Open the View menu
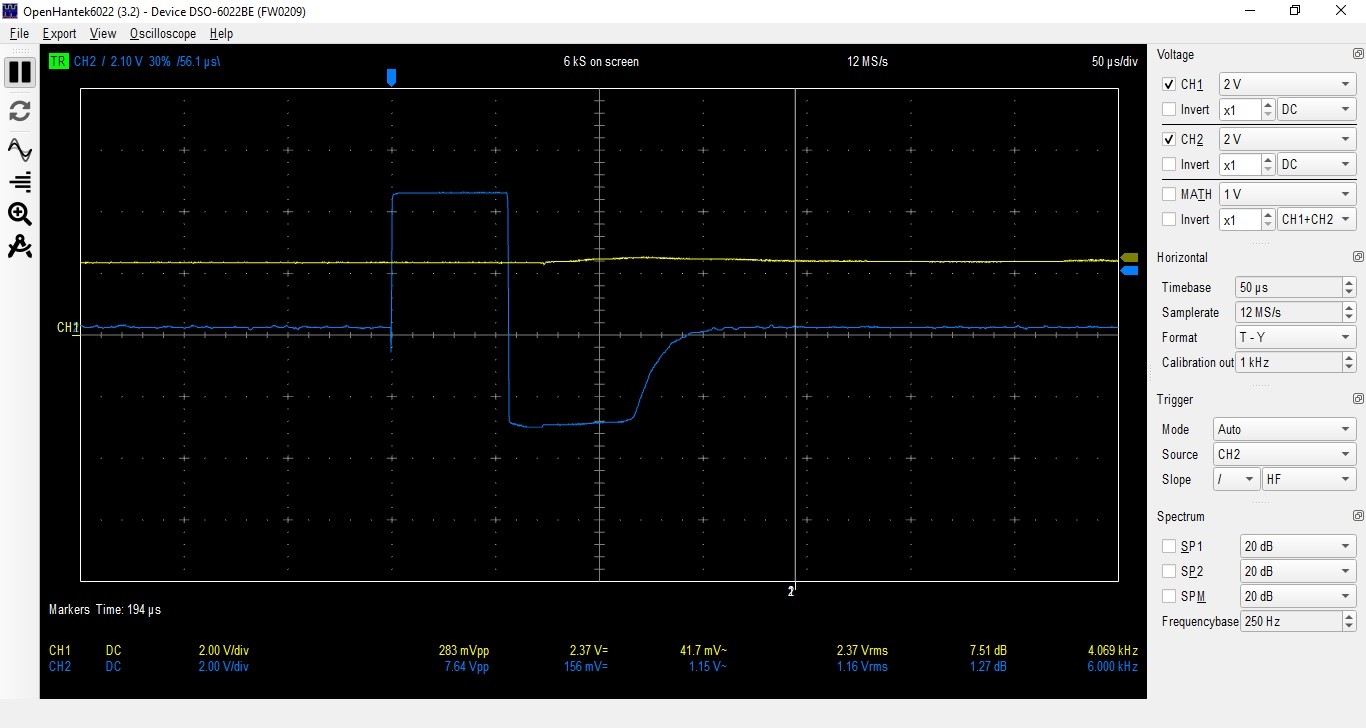 103,34
